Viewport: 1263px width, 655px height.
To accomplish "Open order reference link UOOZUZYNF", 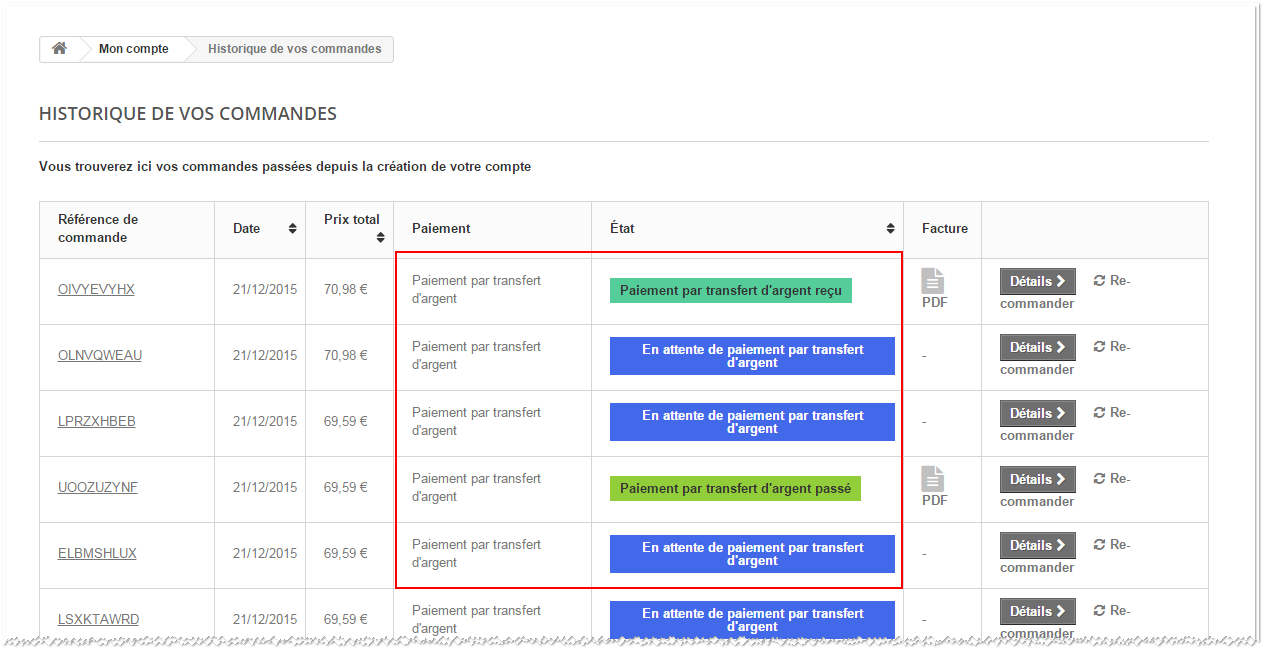I will click(98, 488).
